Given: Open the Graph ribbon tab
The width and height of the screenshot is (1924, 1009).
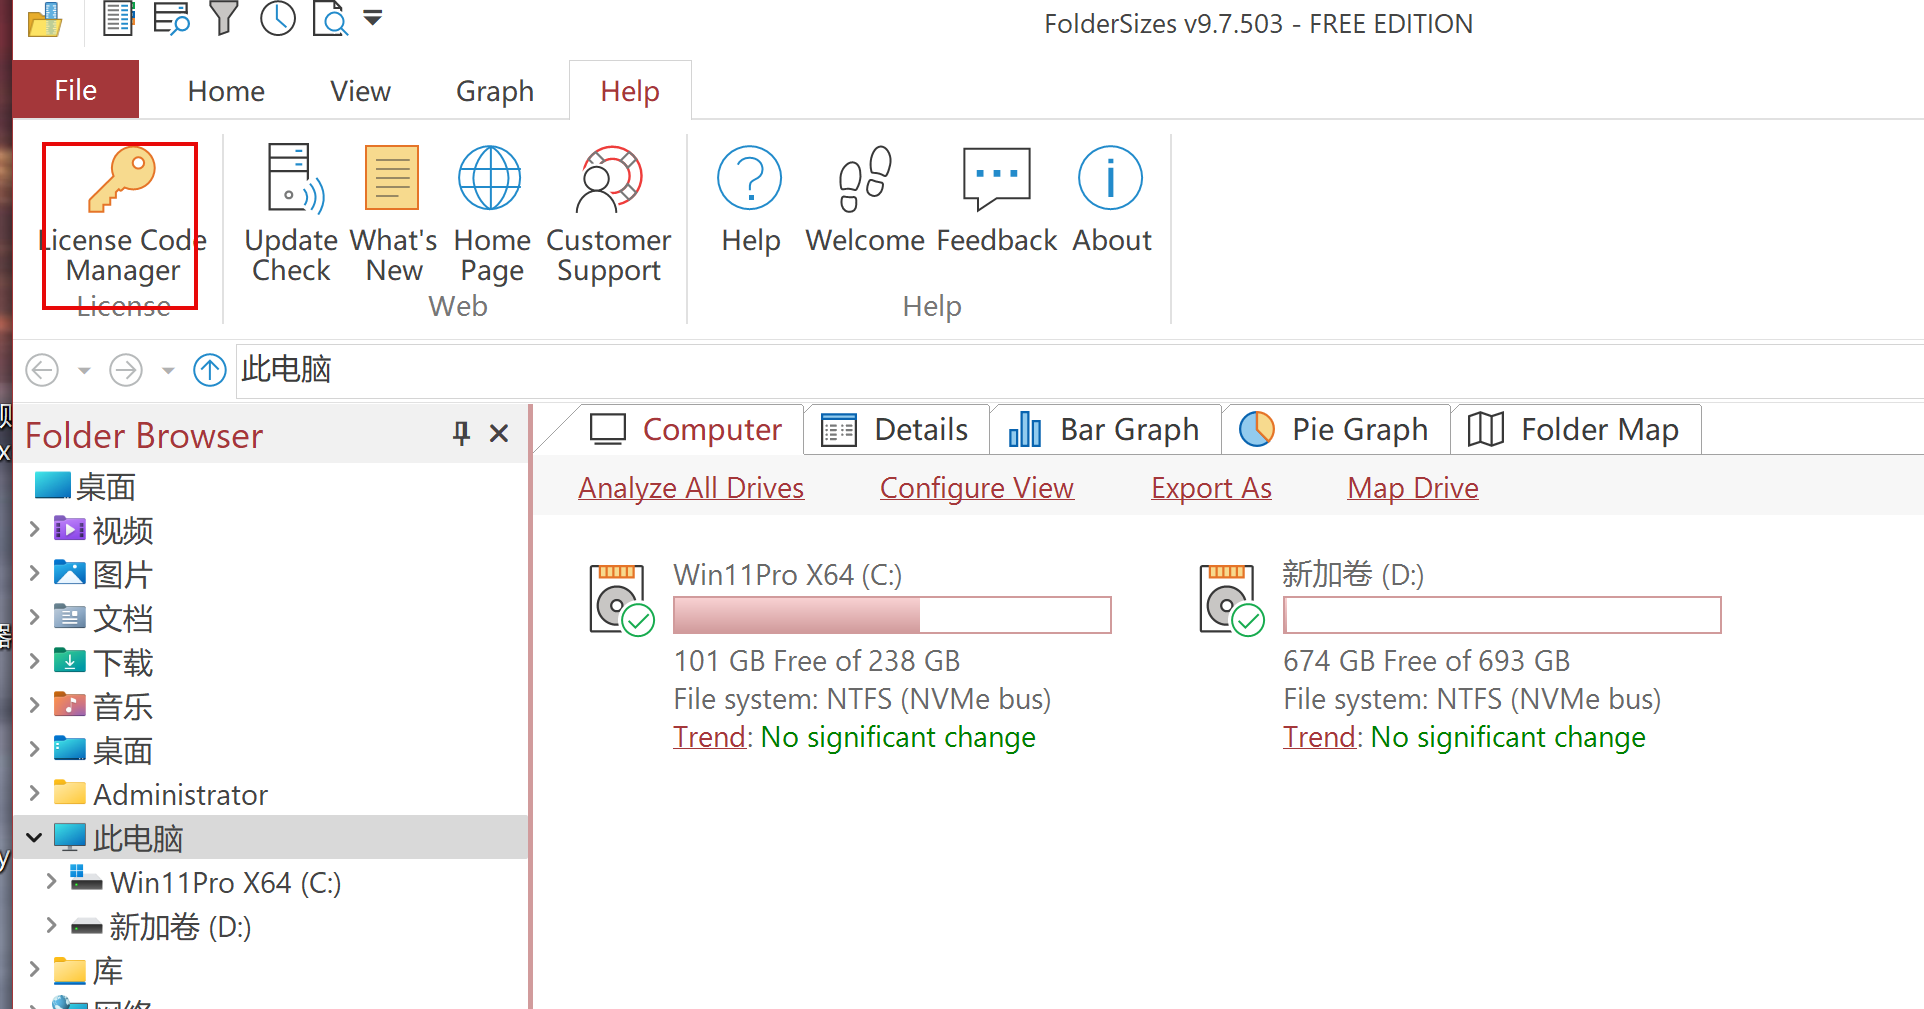Looking at the screenshot, I should [x=494, y=91].
